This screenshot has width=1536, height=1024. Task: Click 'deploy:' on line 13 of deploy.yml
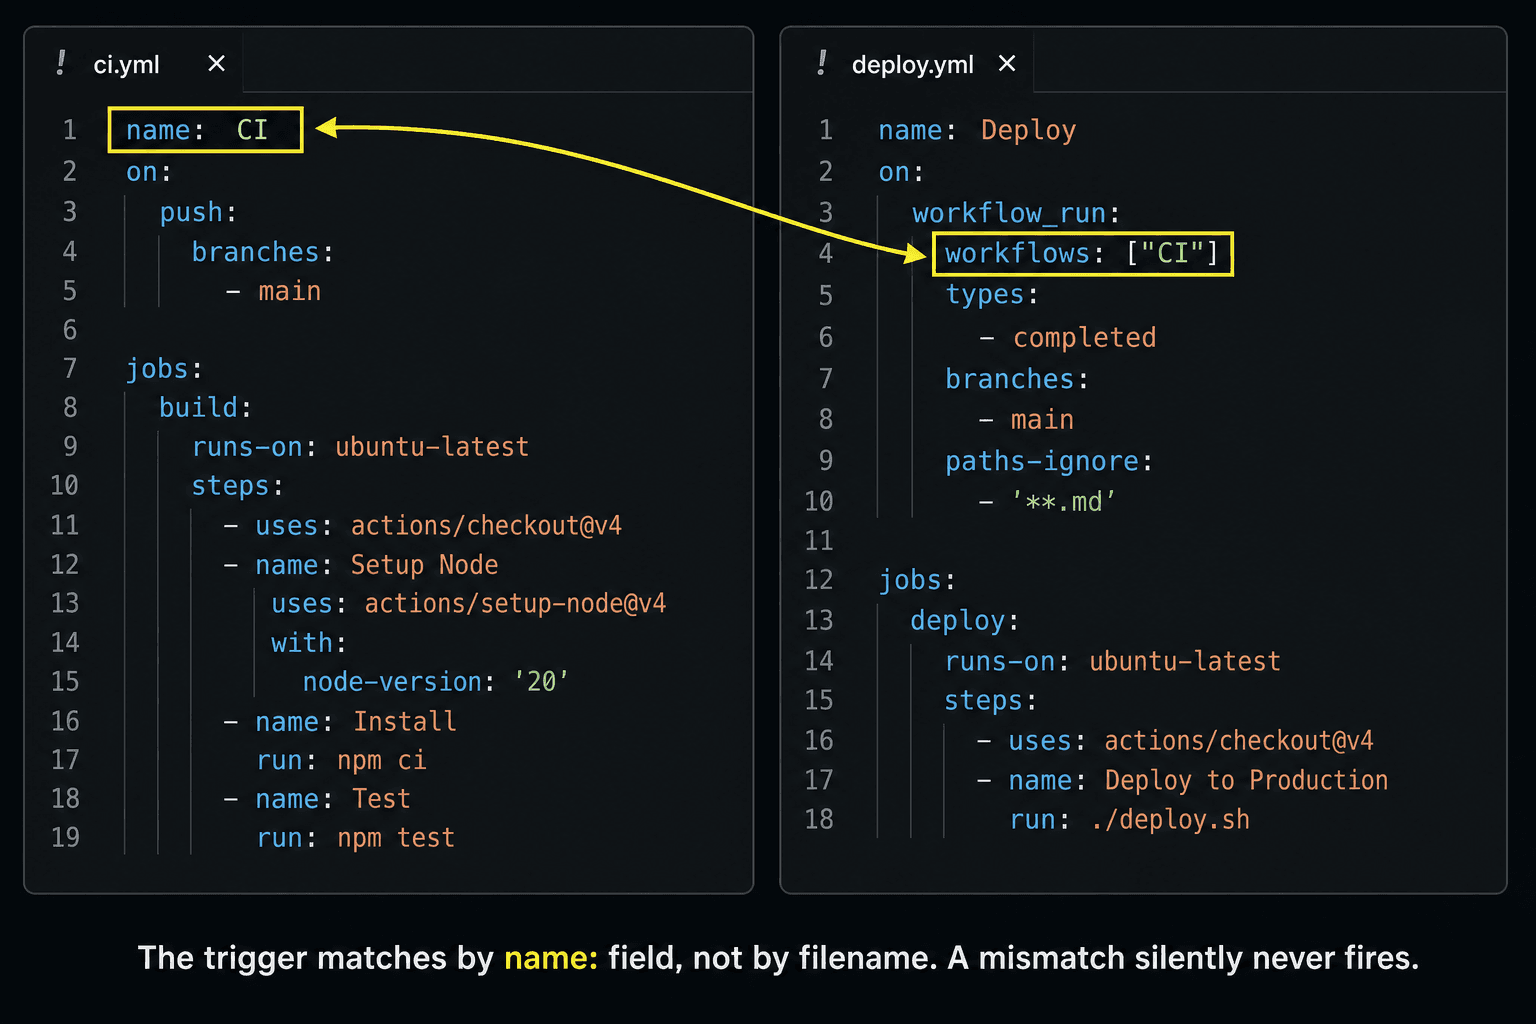(965, 620)
